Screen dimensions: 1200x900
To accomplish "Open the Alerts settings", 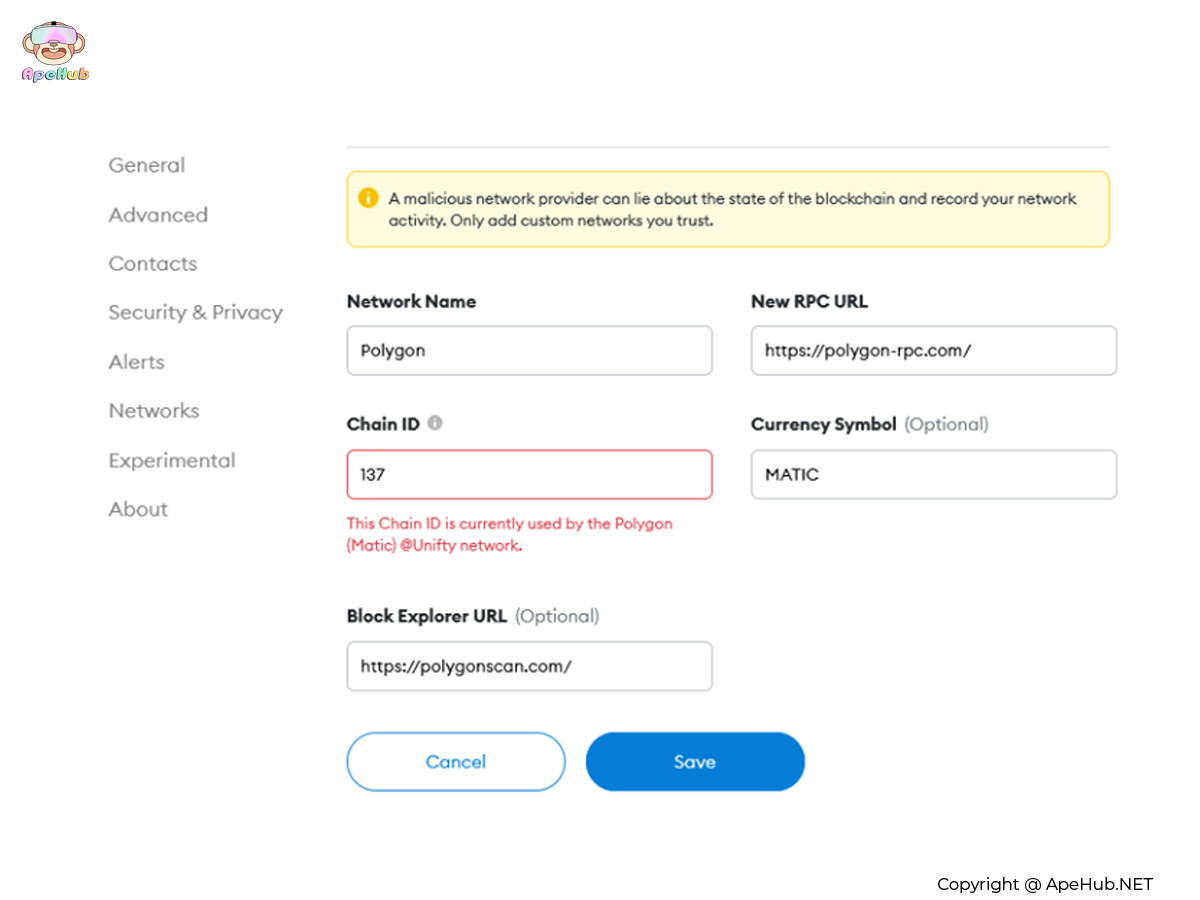I will tap(137, 362).
